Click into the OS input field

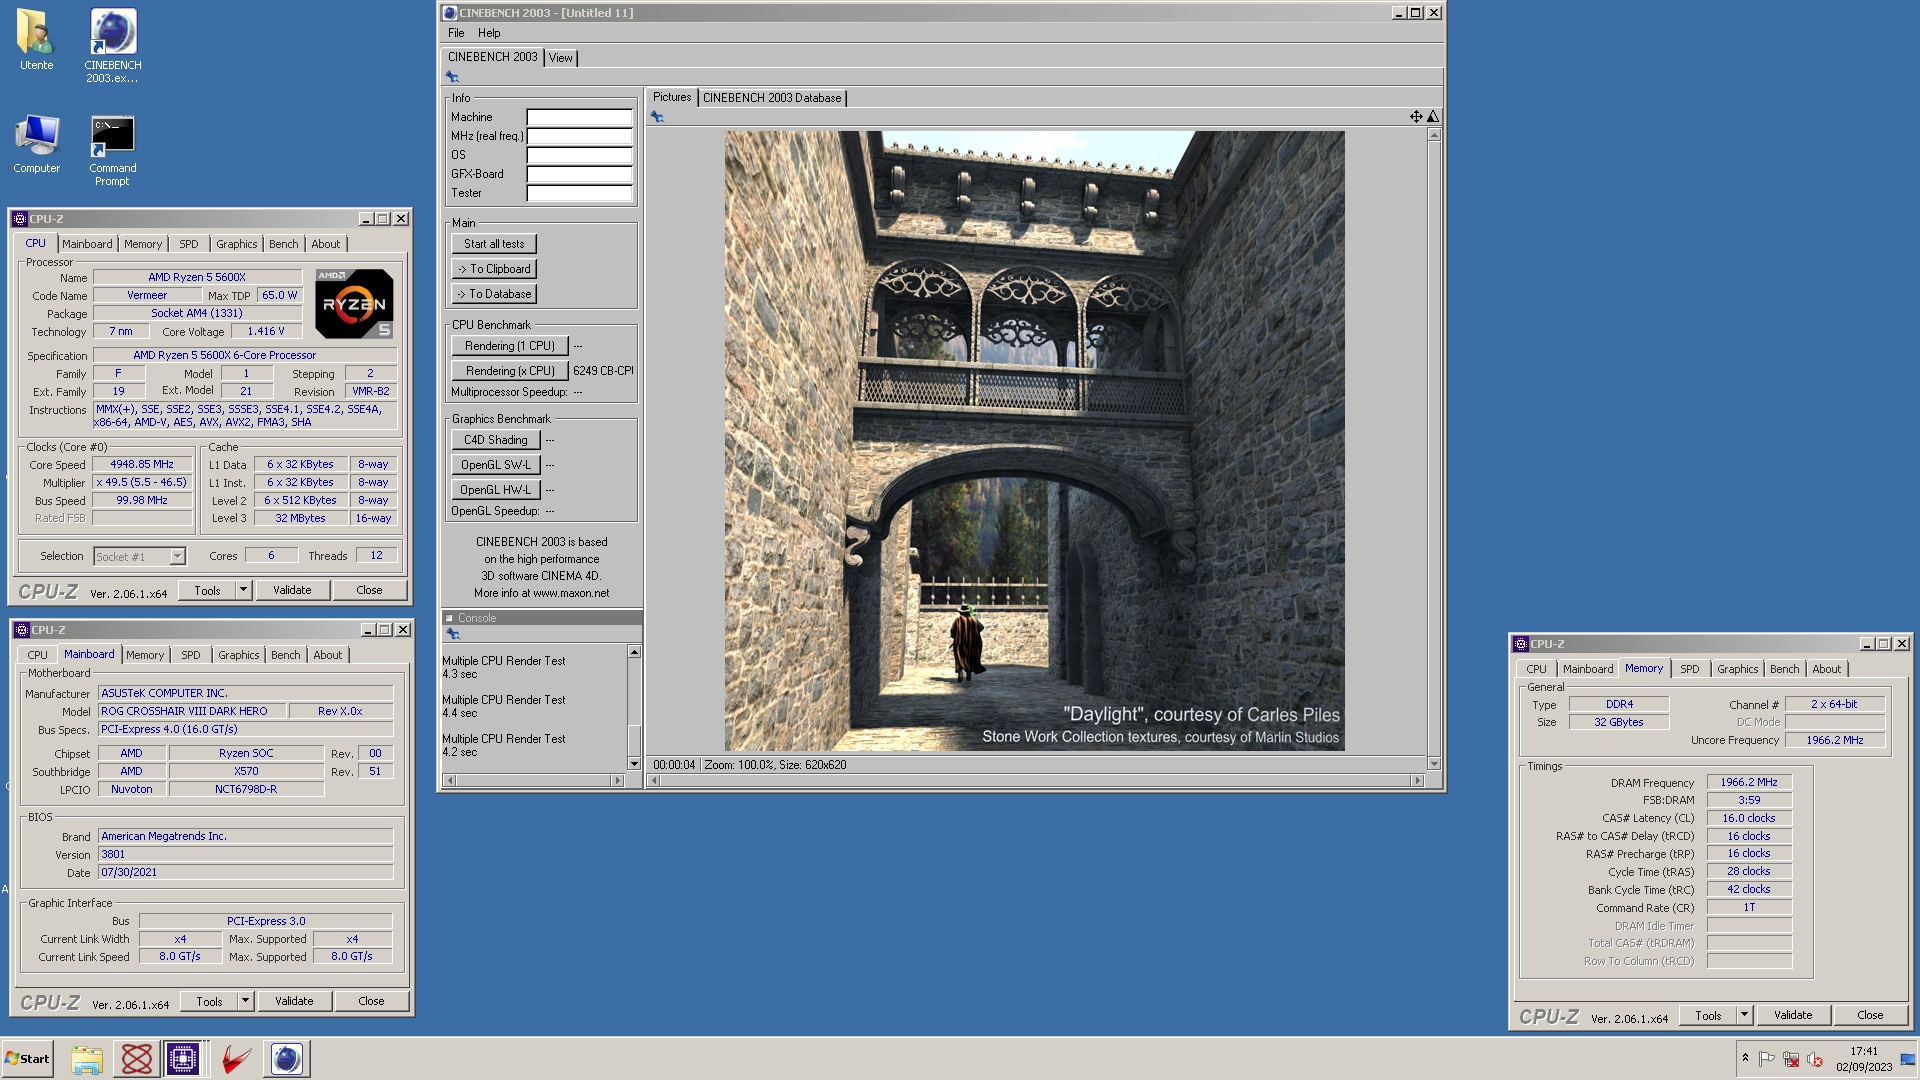pyautogui.click(x=580, y=155)
